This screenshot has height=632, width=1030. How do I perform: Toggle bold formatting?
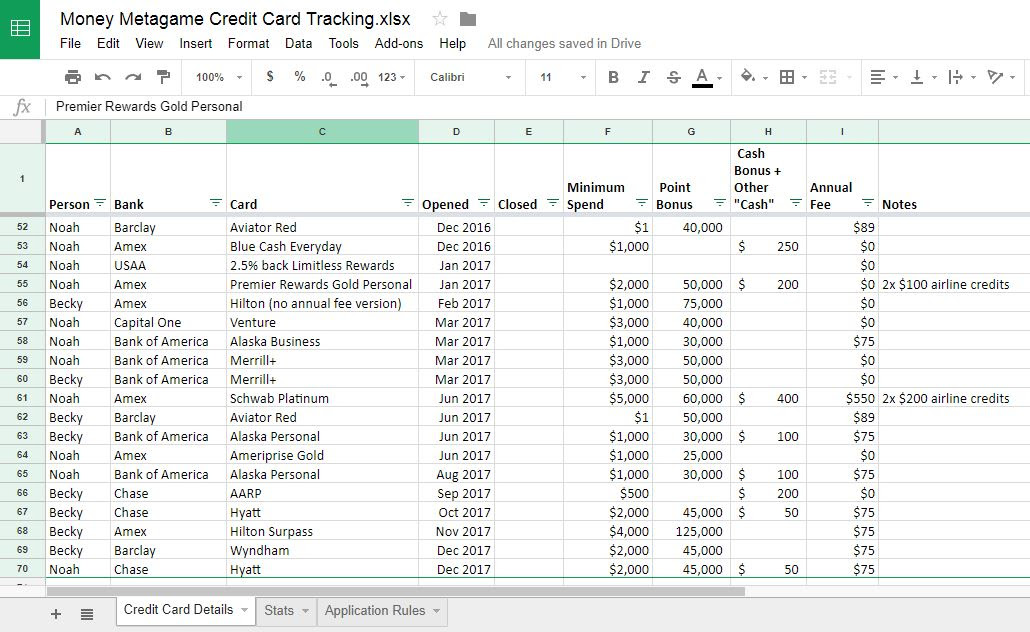tap(614, 77)
